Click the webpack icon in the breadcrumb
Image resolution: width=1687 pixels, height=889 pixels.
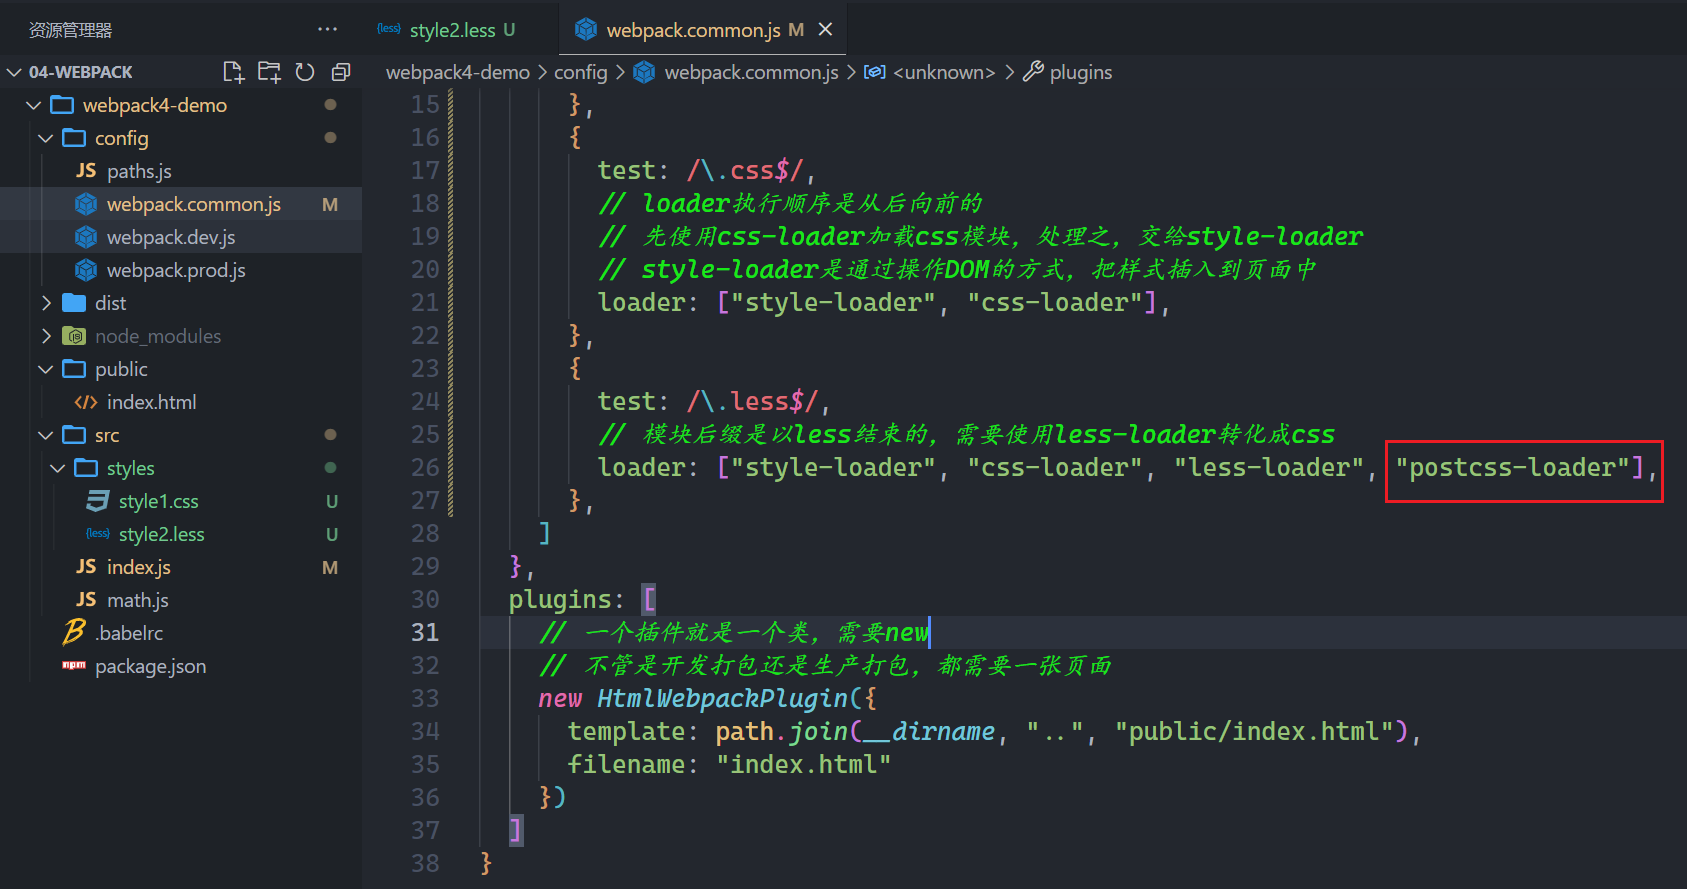tap(645, 72)
